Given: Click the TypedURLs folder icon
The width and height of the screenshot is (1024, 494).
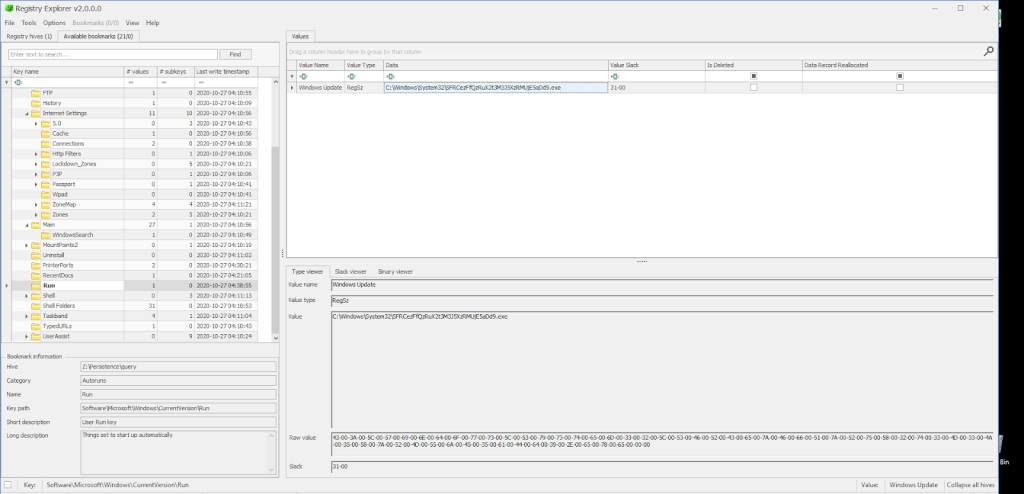Looking at the screenshot, I should click(x=35, y=326).
